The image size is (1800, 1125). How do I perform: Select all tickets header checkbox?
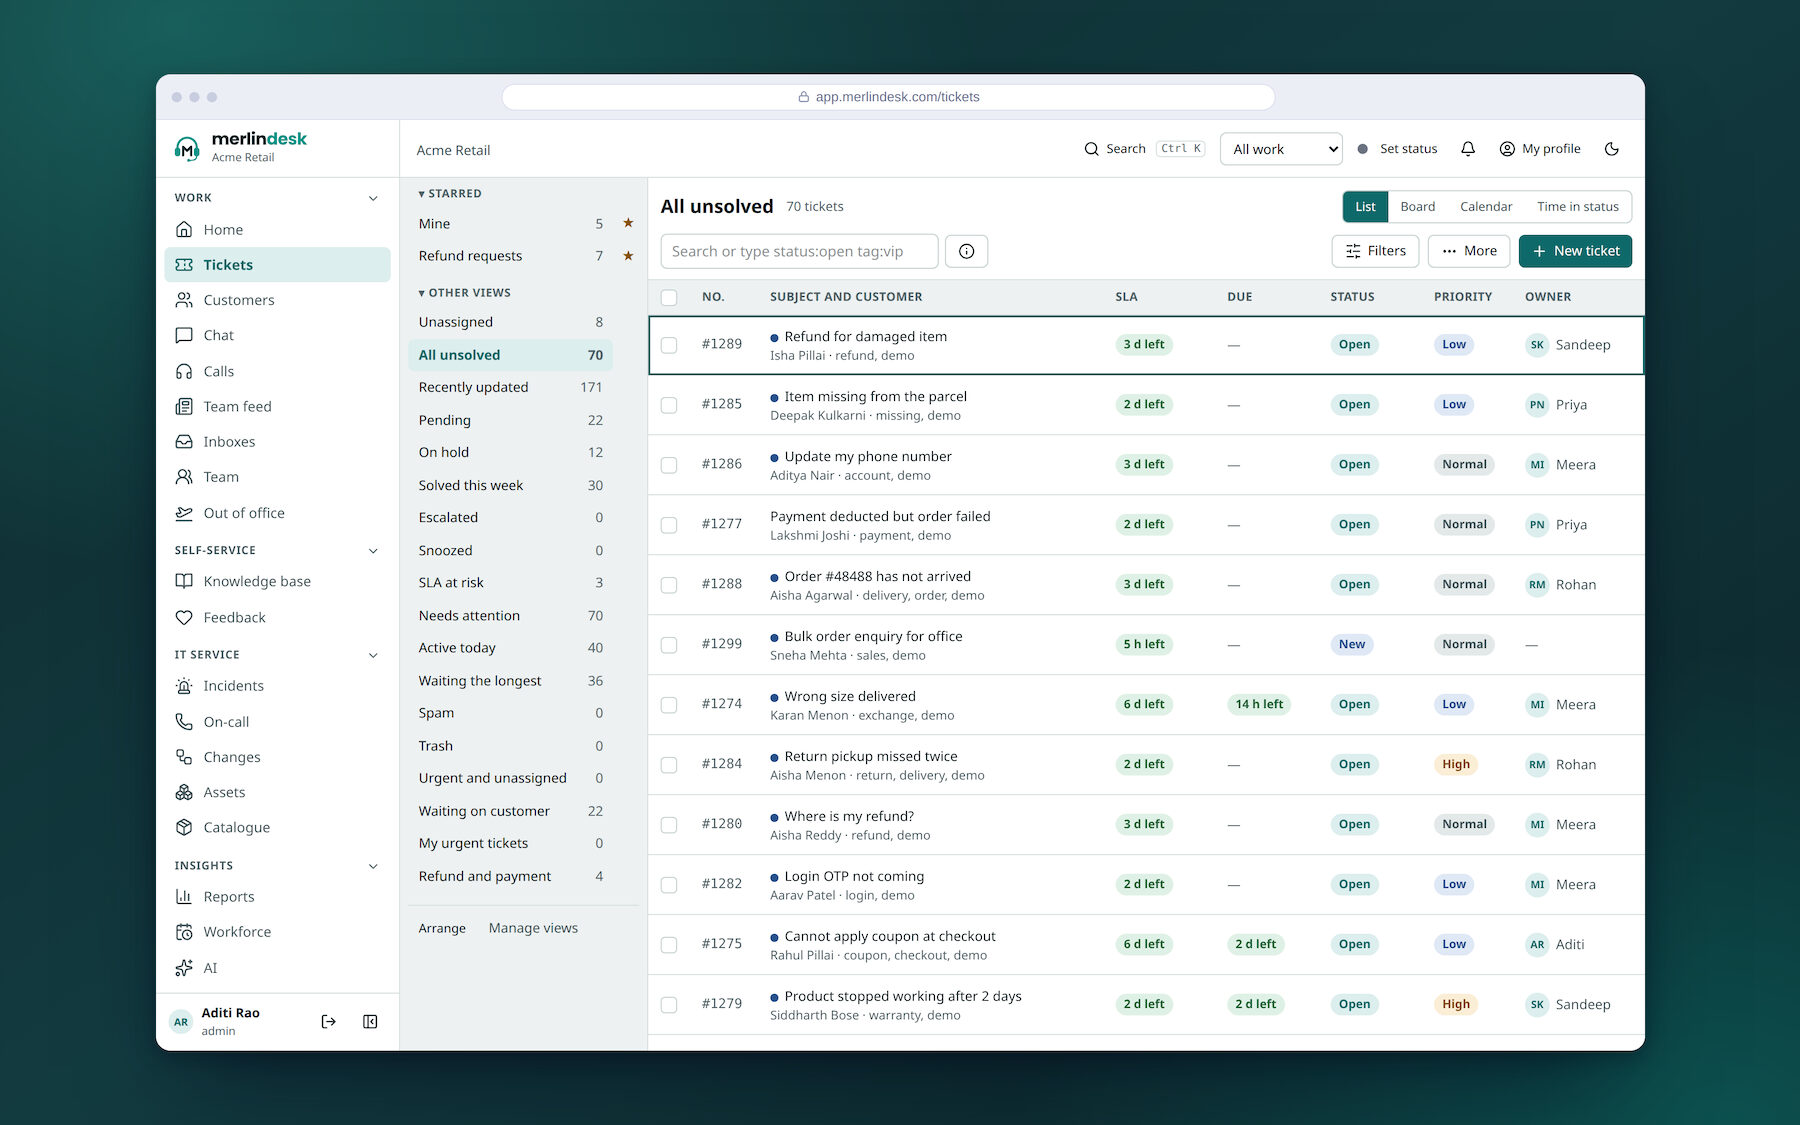point(669,297)
